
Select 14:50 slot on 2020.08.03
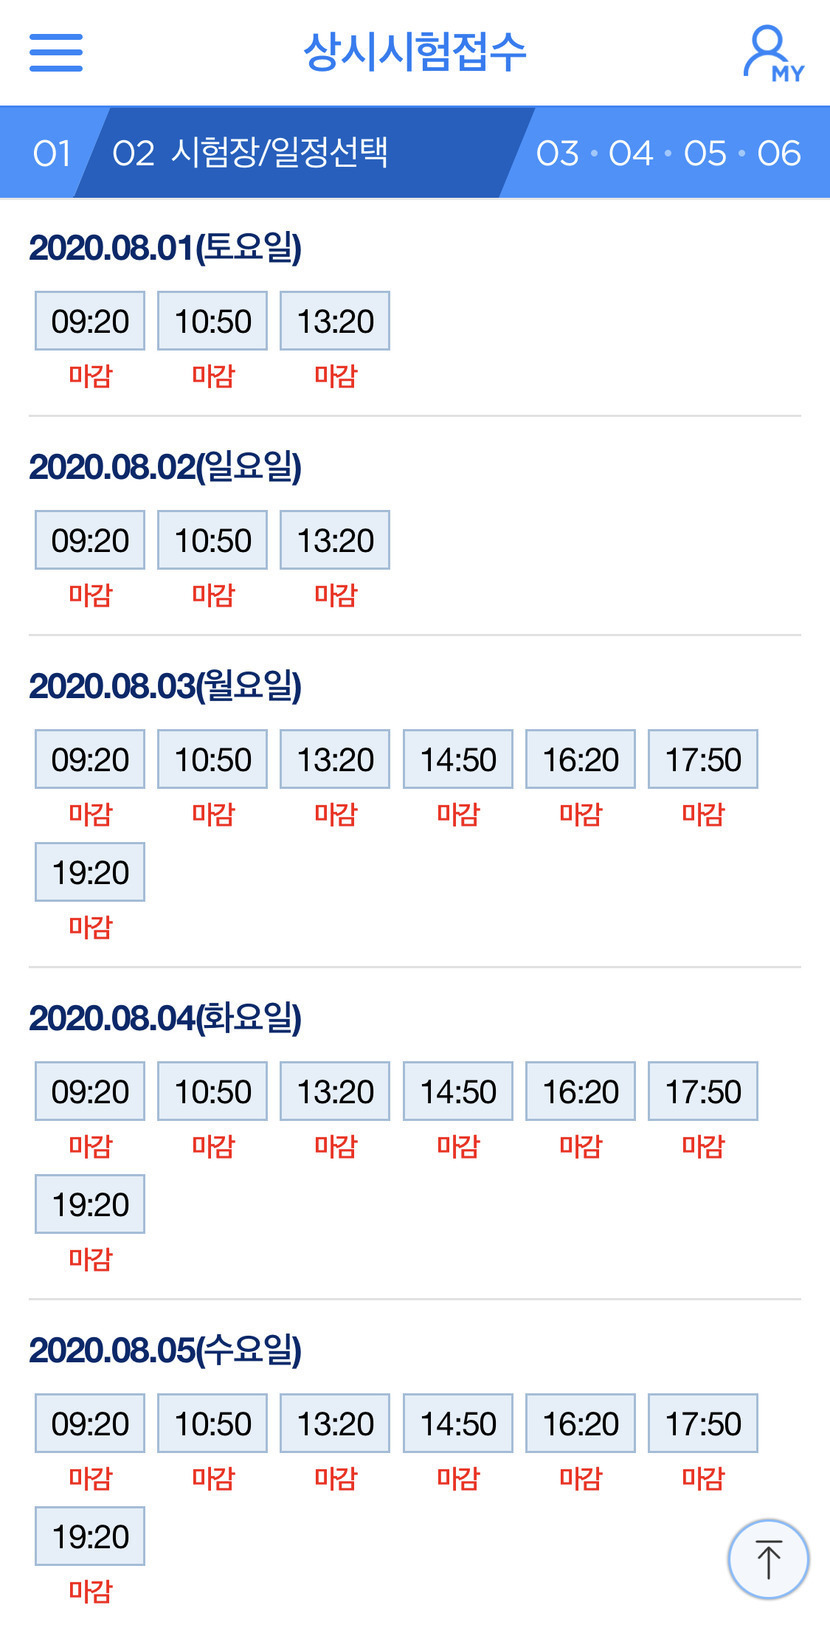pos(458,759)
